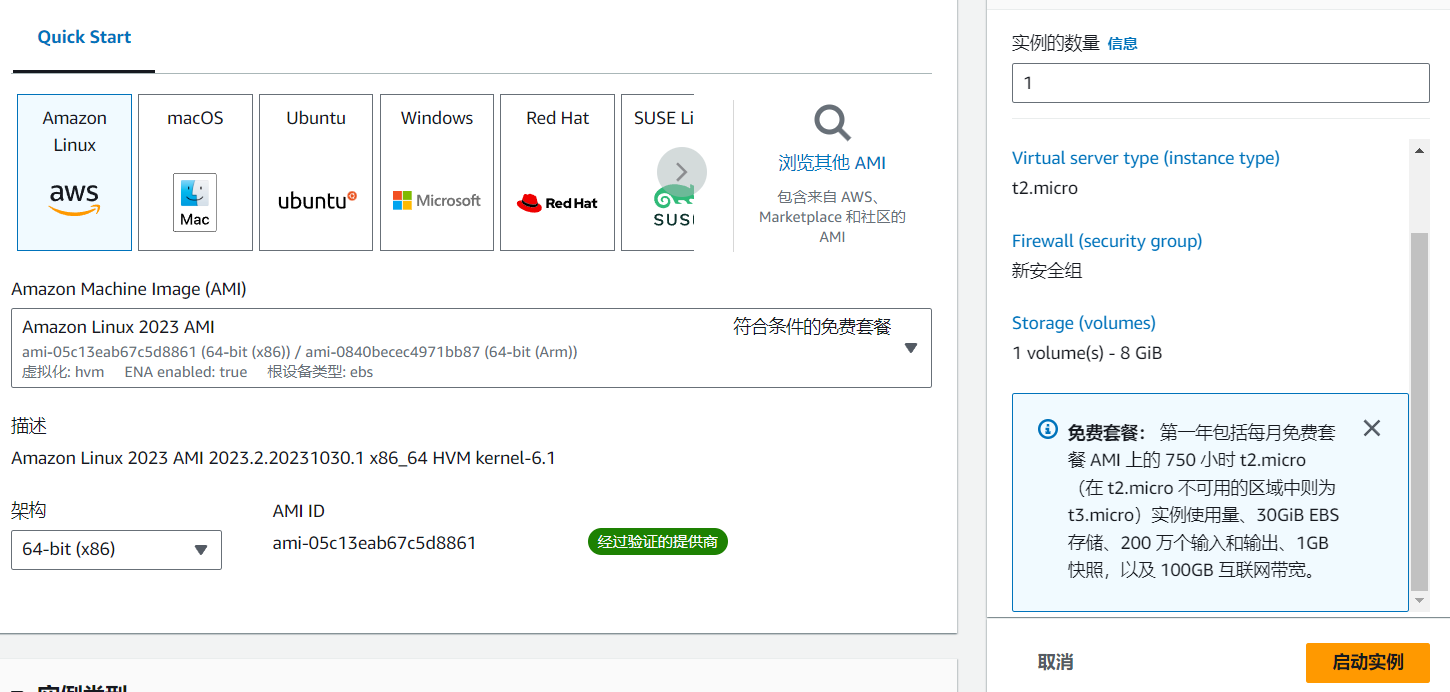This screenshot has width=1450, height=692.
Task: Open the Amazon Linux 2023 AMI dropdown
Action: [471, 348]
